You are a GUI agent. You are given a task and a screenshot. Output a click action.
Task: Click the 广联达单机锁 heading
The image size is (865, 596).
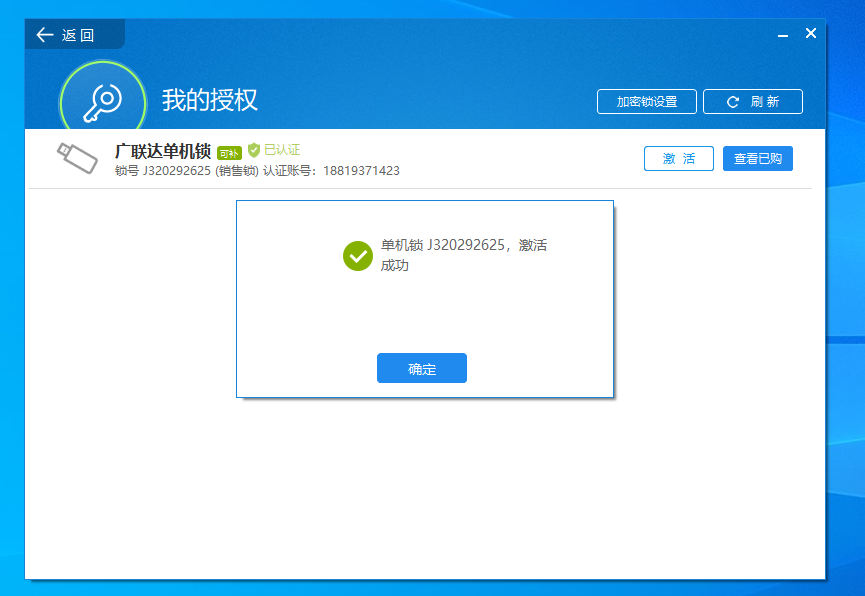163,151
